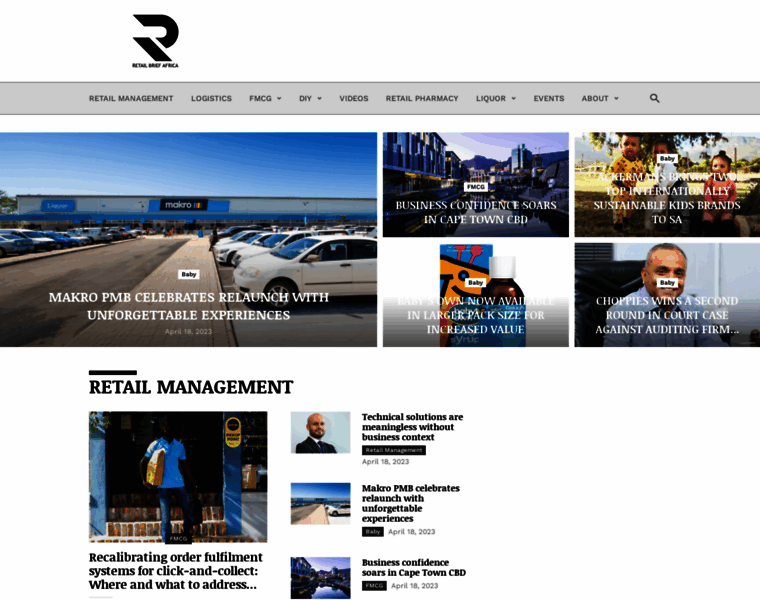Expand the About menu arrow
760x600 pixels.
[616, 99]
